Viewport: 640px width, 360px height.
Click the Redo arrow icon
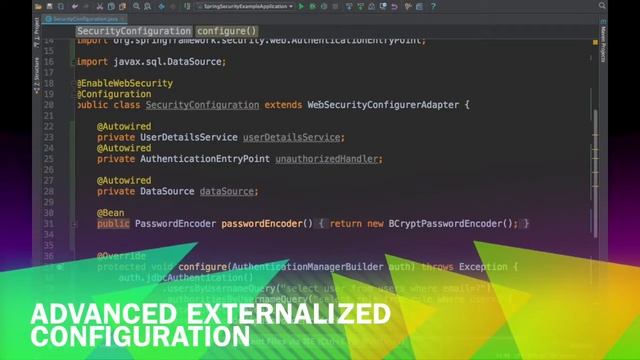click(x=86, y=6)
